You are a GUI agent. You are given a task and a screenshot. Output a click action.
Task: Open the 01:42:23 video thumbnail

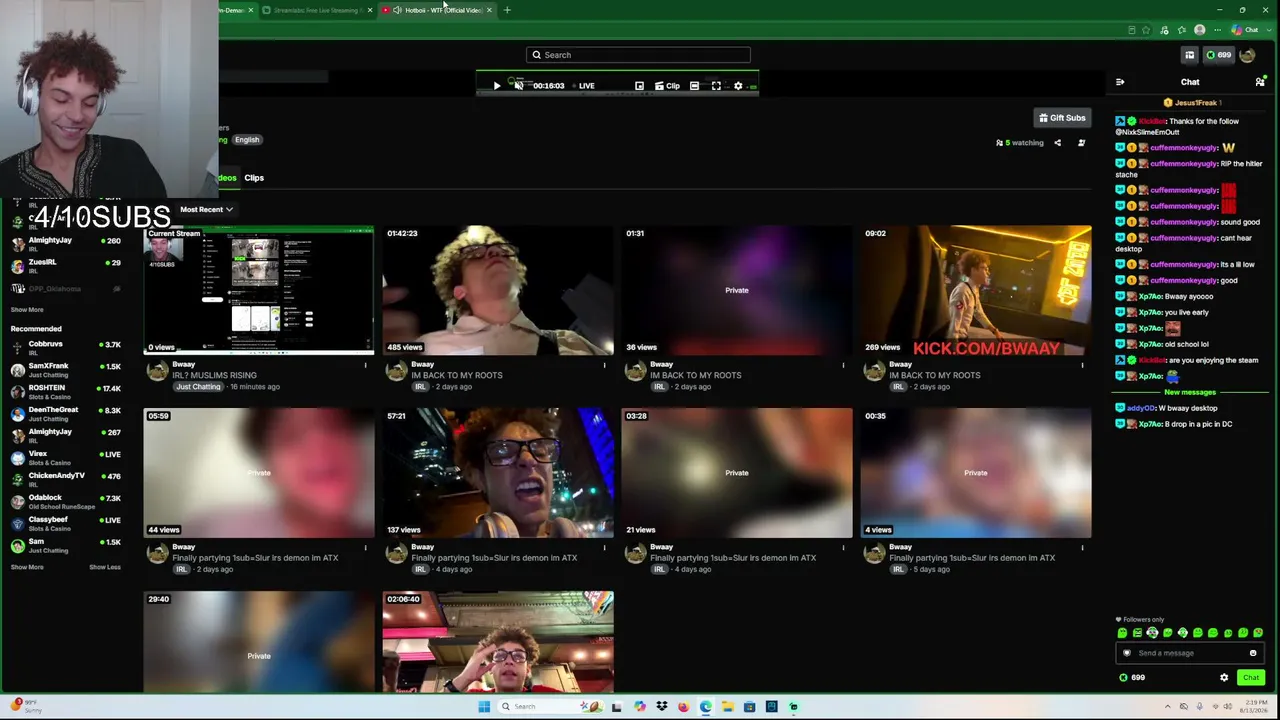(498, 290)
